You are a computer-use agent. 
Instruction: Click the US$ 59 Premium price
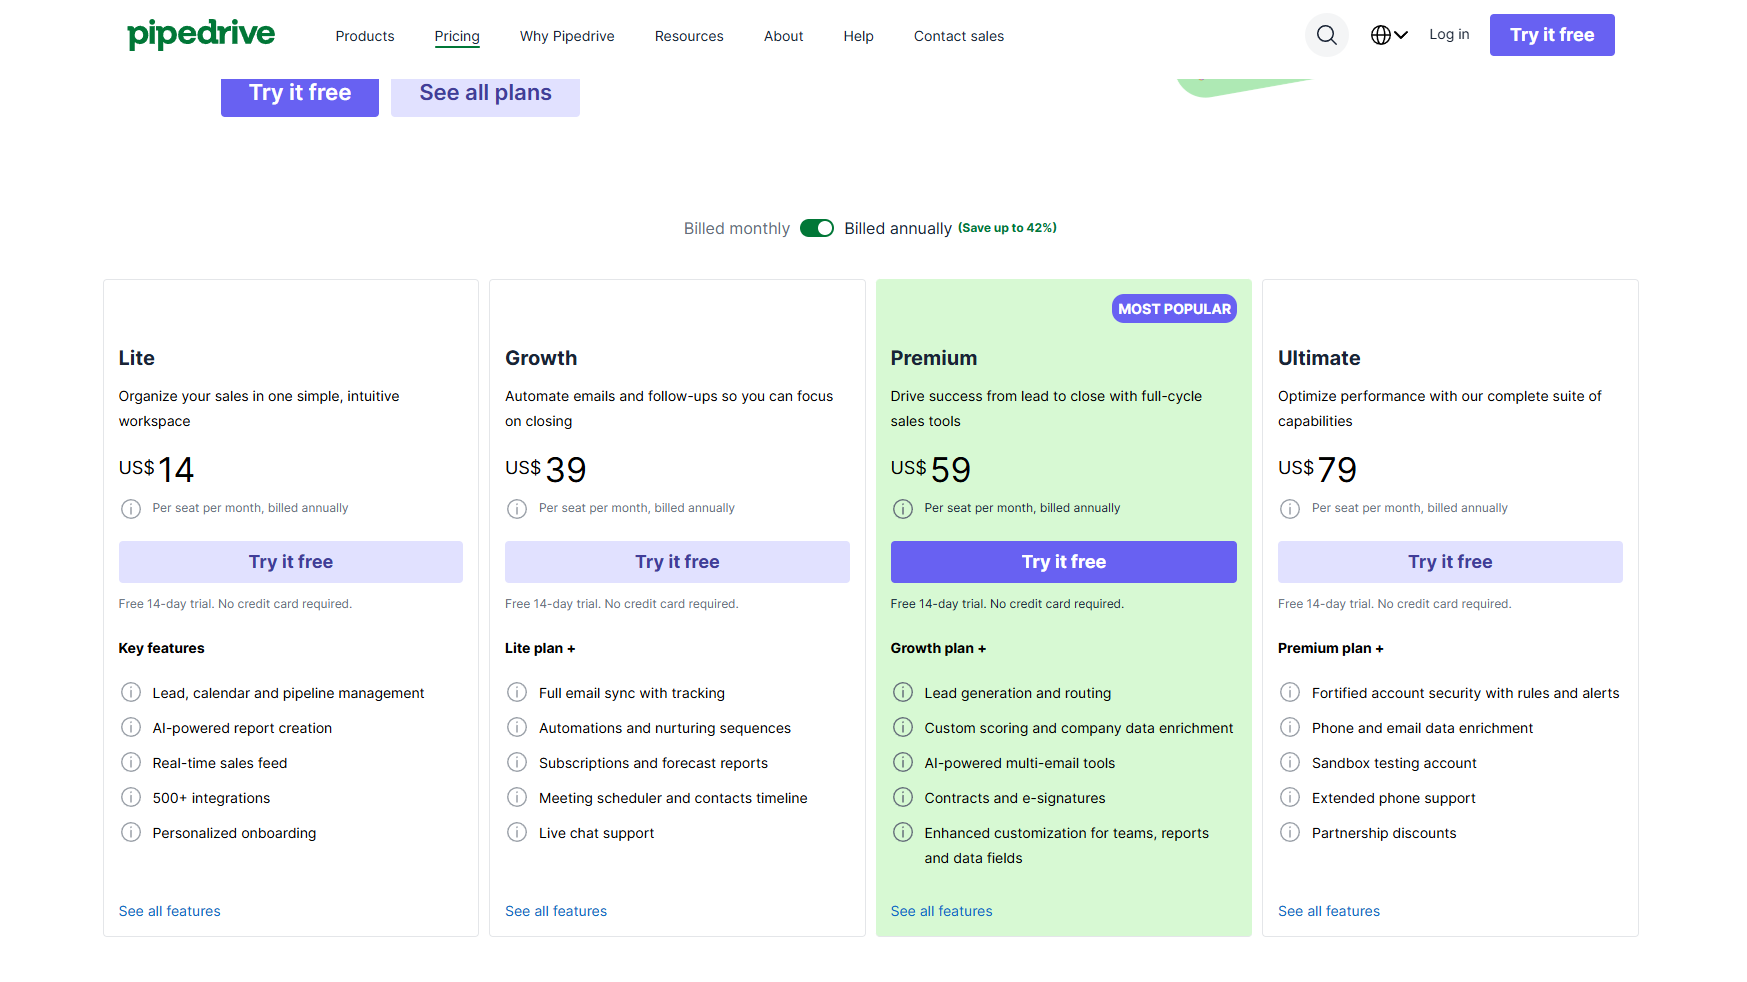click(931, 469)
